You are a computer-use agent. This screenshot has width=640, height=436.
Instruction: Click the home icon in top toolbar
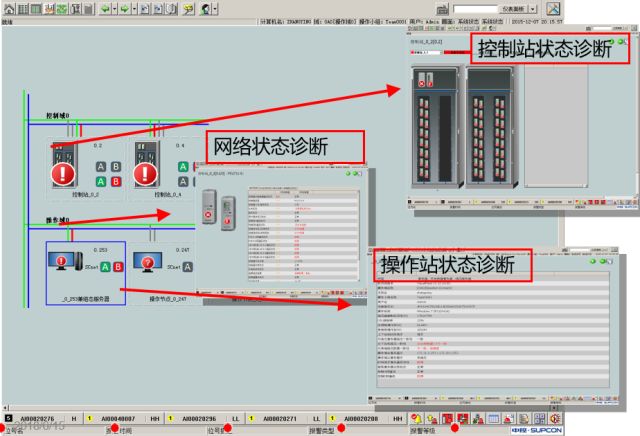(8, 8)
